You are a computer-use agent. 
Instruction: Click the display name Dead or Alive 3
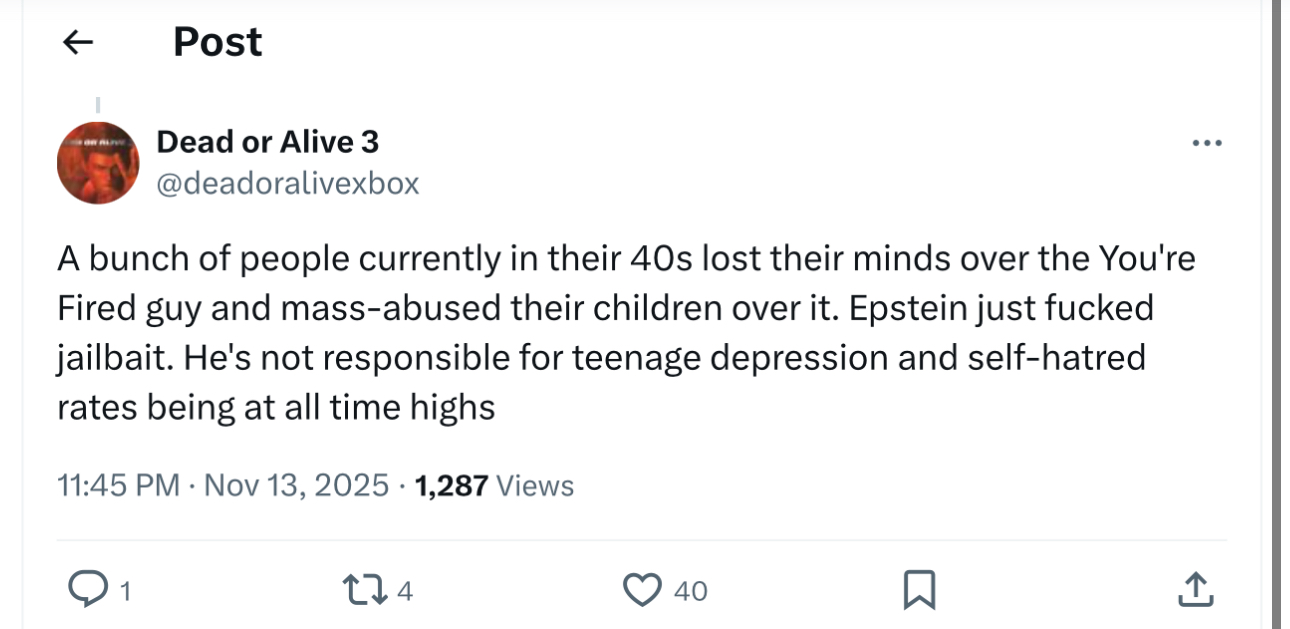[x=267, y=142]
